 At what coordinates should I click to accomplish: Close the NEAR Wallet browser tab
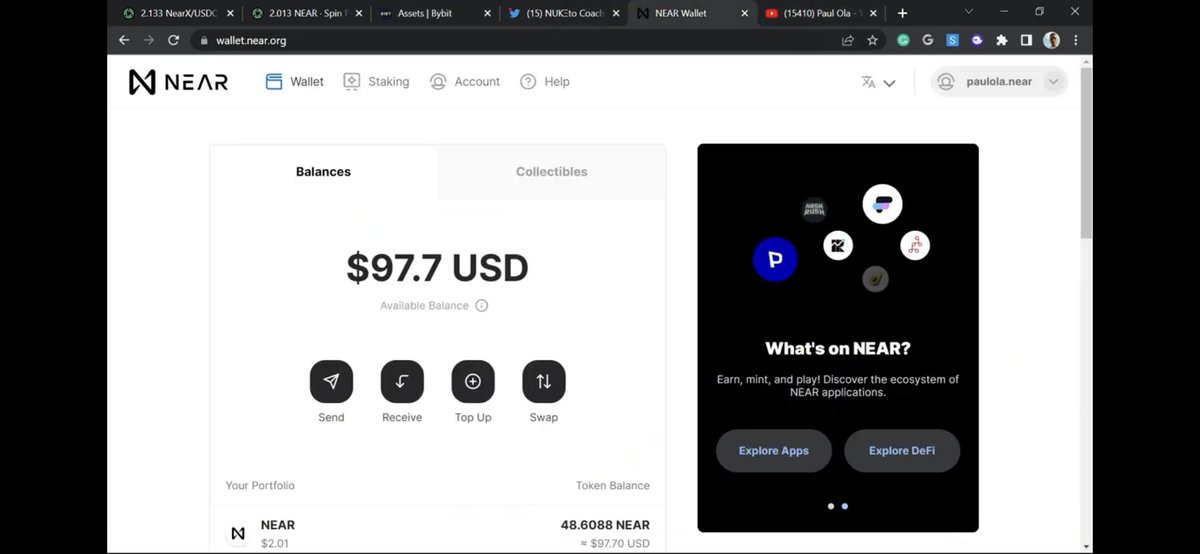pos(744,13)
